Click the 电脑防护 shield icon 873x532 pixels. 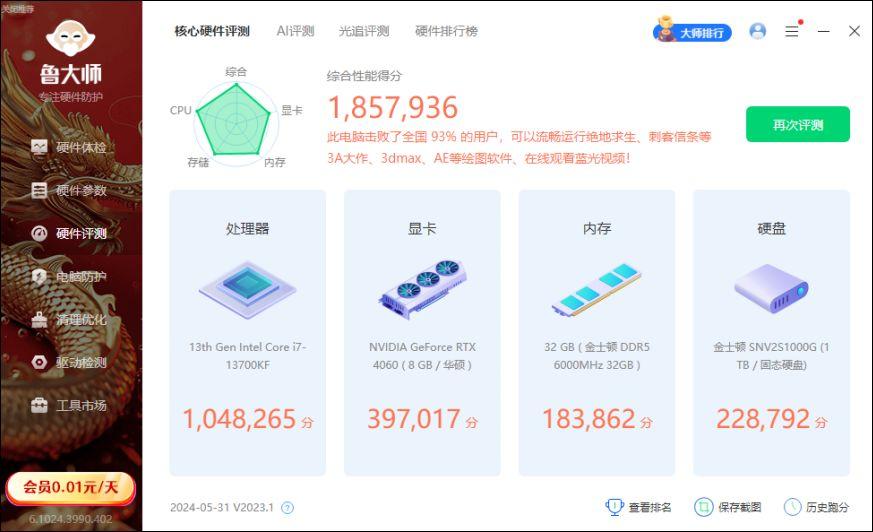[x=39, y=276]
